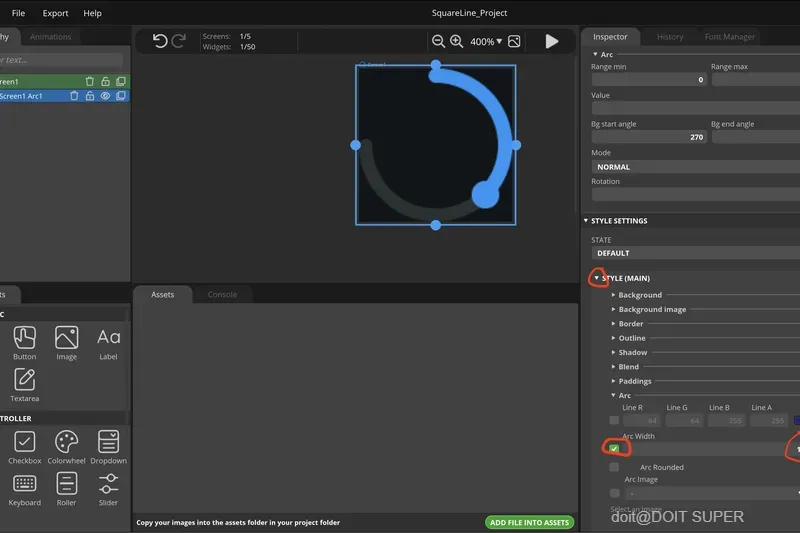Switch to the Console tab

point(222,295)
